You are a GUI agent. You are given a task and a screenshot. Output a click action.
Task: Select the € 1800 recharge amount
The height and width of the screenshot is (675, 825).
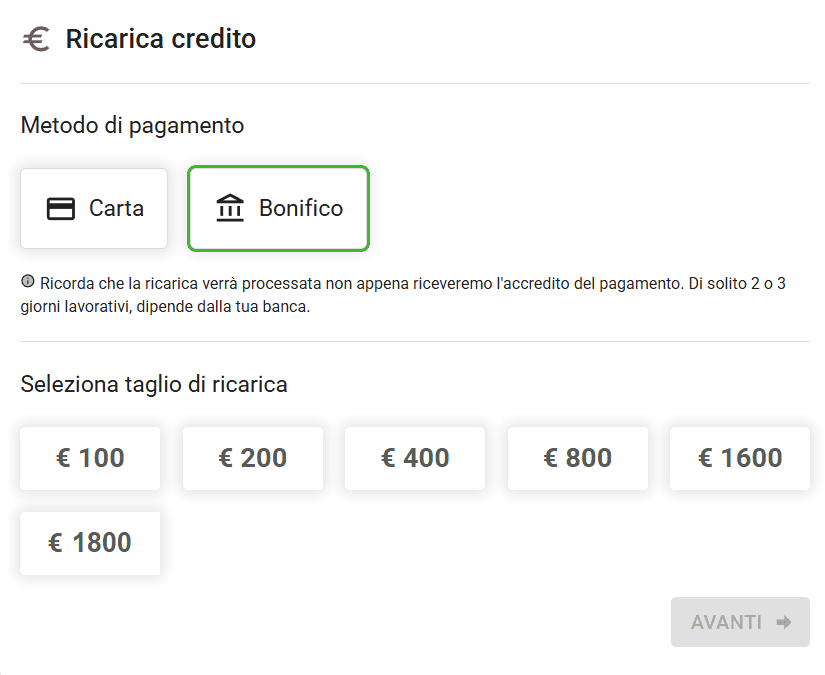pos(90,543)
